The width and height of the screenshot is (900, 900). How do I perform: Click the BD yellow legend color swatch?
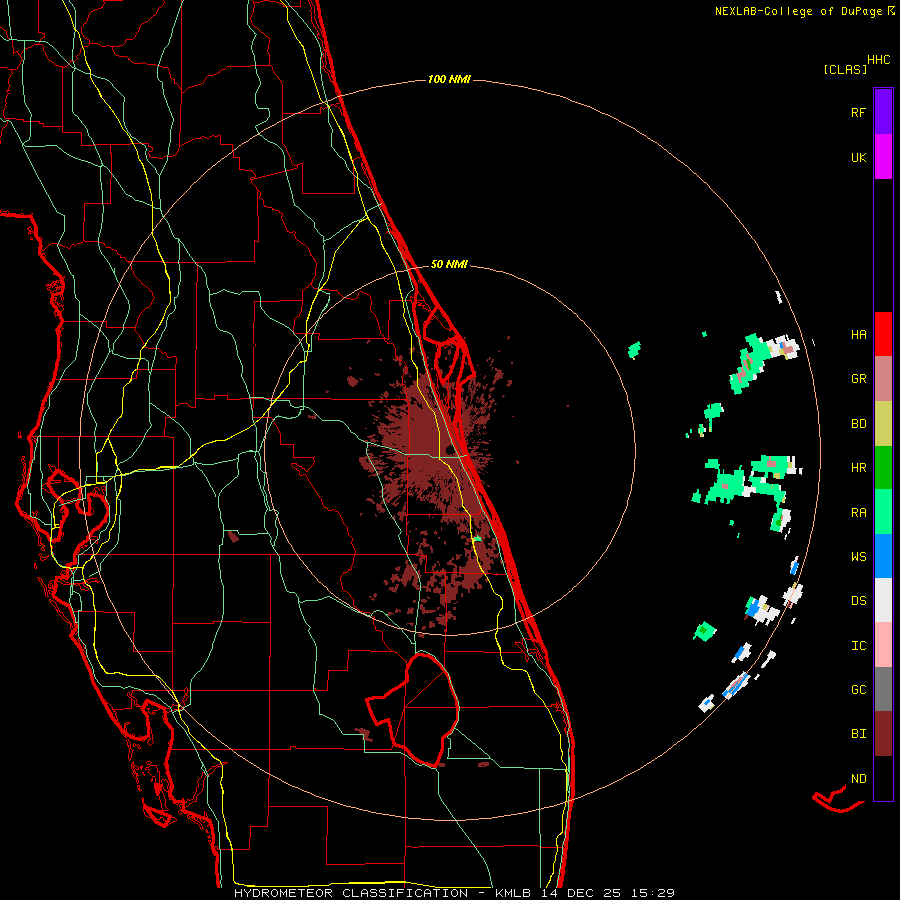pyautogui.click(x=883, y=424)
